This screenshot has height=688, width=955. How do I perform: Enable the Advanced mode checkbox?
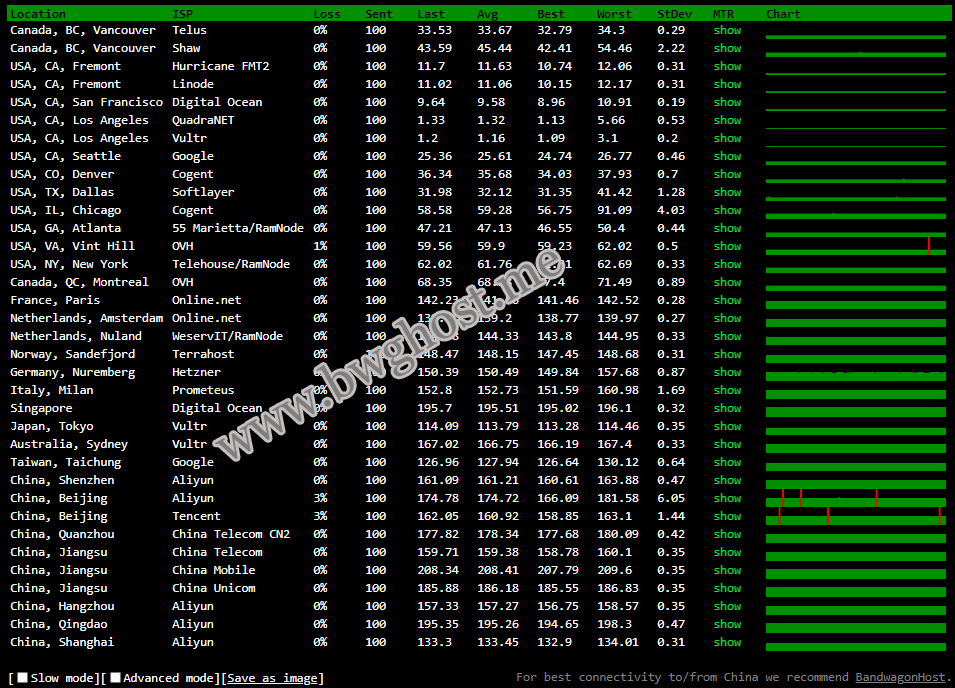(x=115, y=677)
